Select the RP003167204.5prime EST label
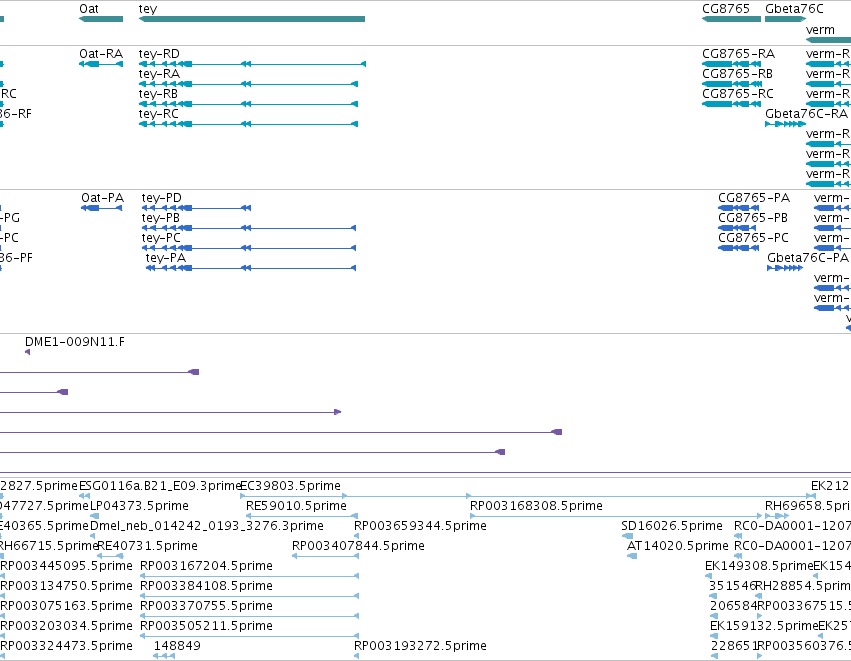The height and width of the screenshot is (661, 851). [206, 566]
